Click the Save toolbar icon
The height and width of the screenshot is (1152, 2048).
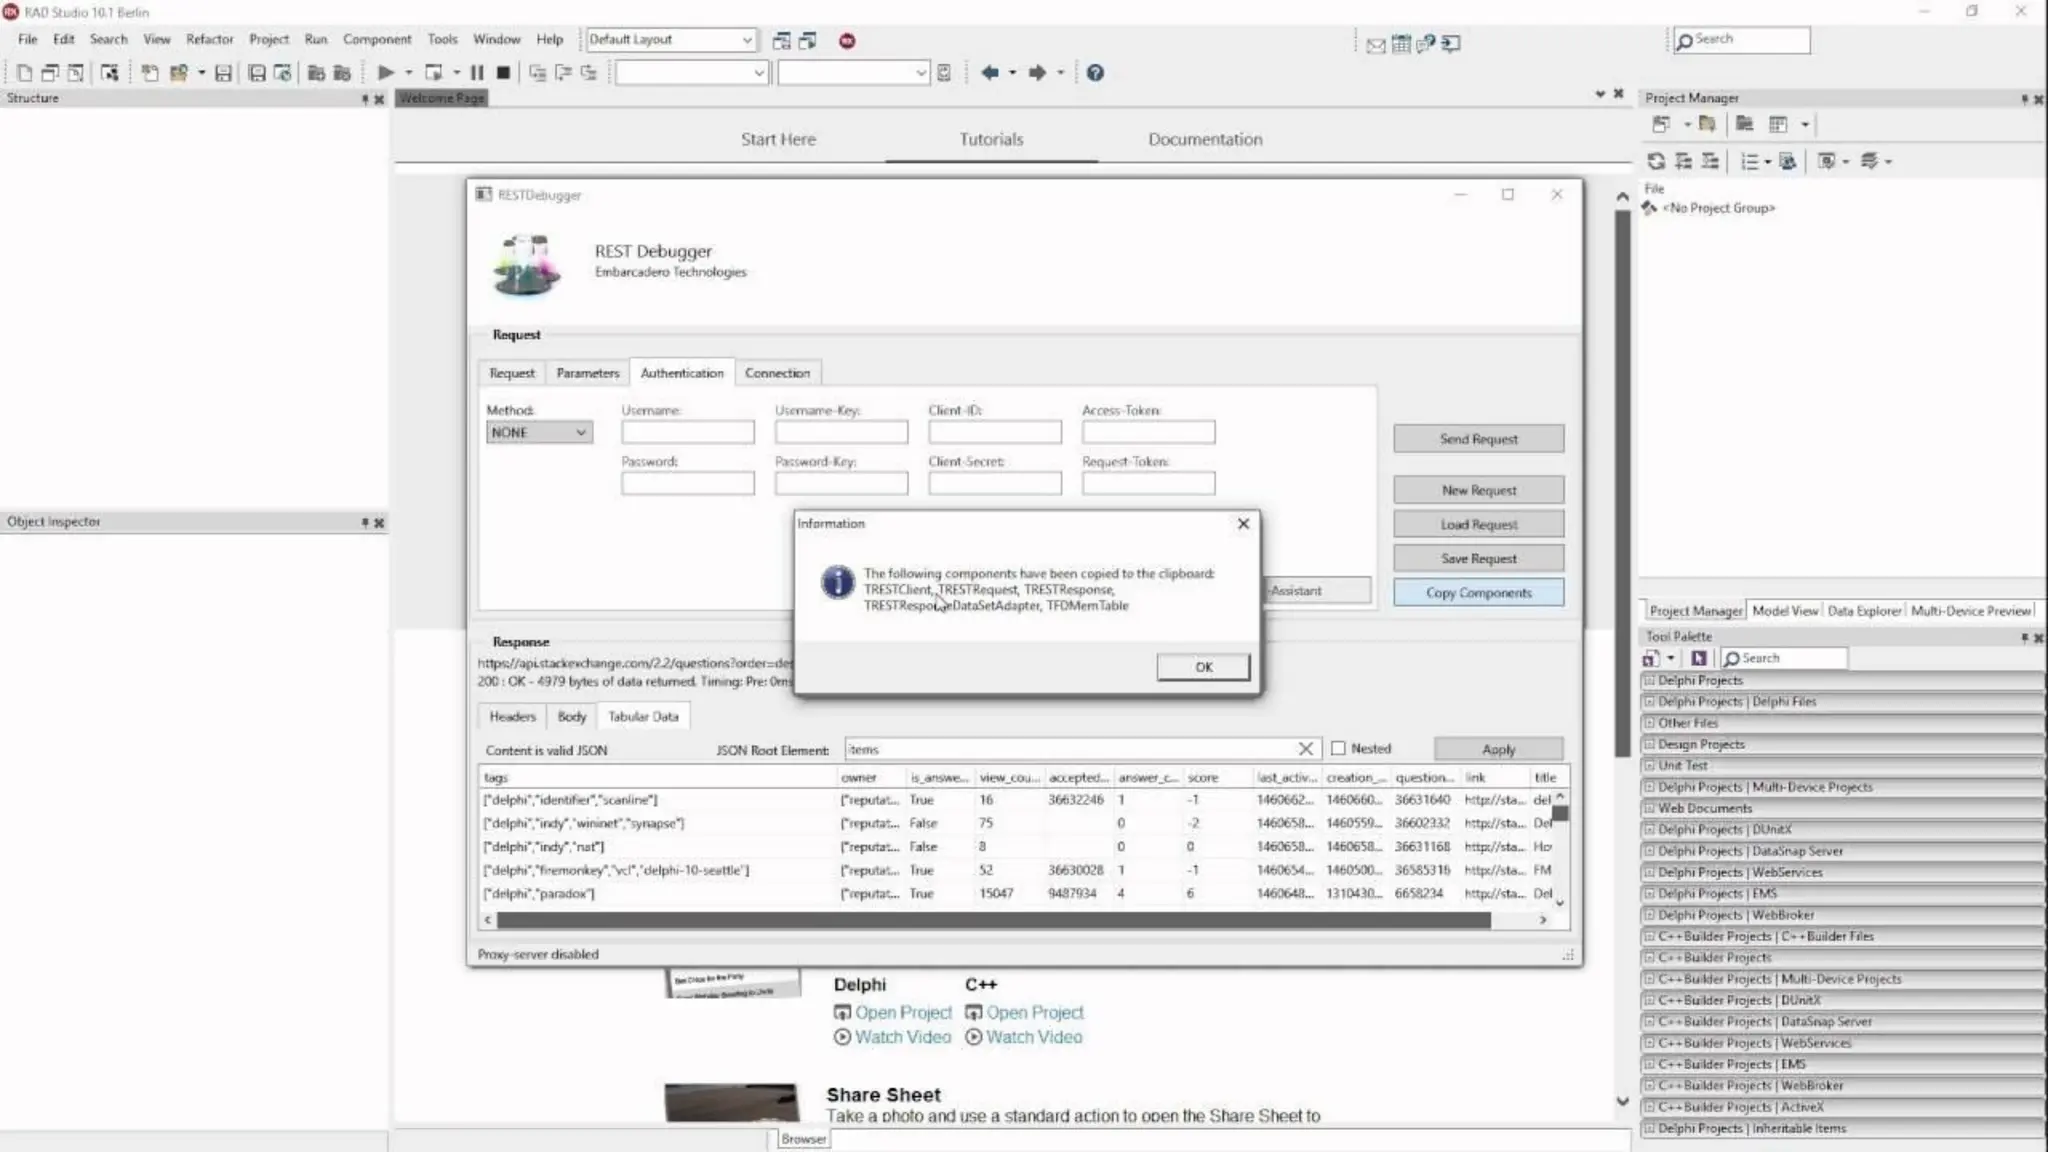point(224,73)
